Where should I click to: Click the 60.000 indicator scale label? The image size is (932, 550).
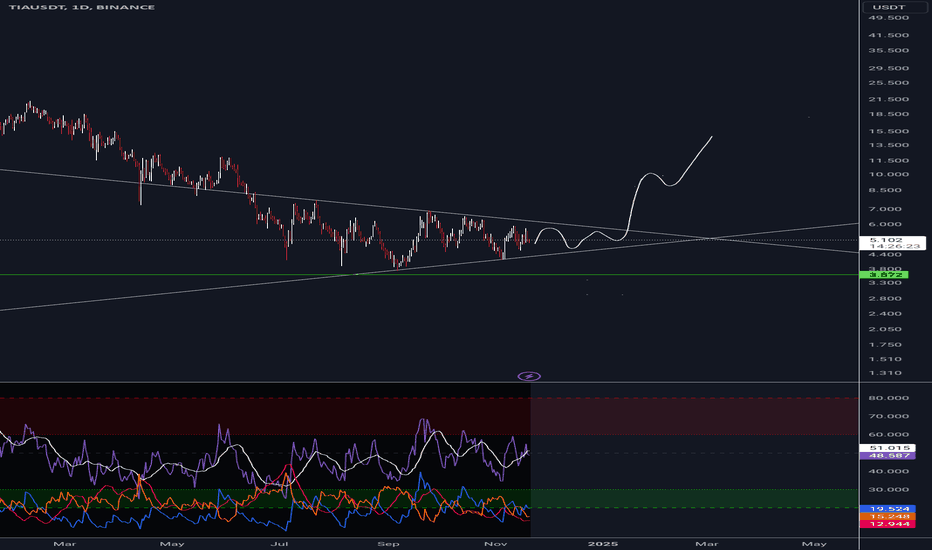(889, 435)
